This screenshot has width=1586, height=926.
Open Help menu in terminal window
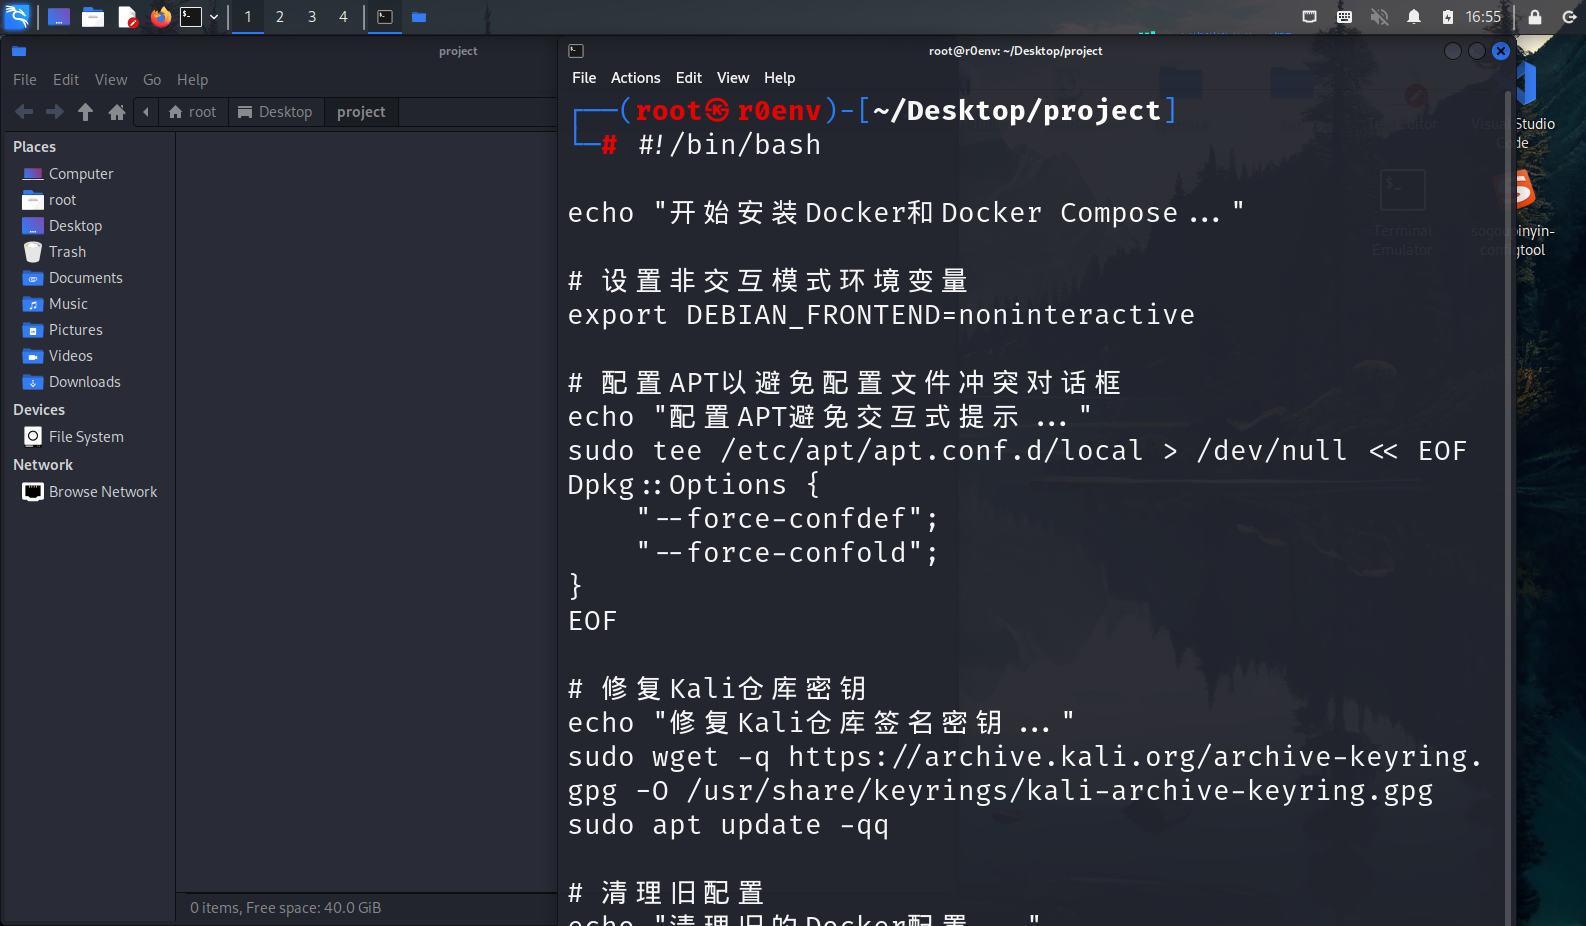[x=780, y=78]
